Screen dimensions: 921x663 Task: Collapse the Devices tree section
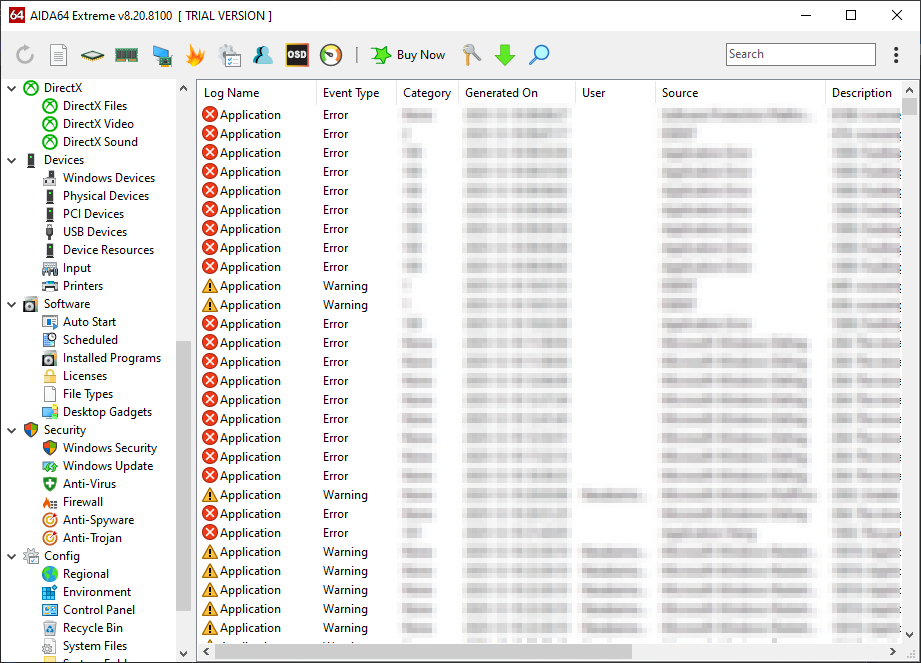point(11,160)
